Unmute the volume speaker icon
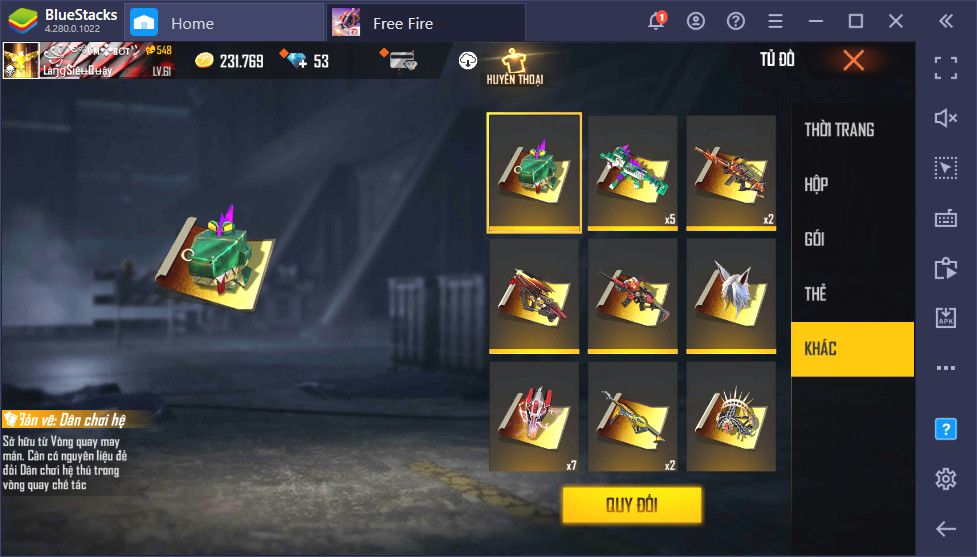 click(x=946, y=118)
